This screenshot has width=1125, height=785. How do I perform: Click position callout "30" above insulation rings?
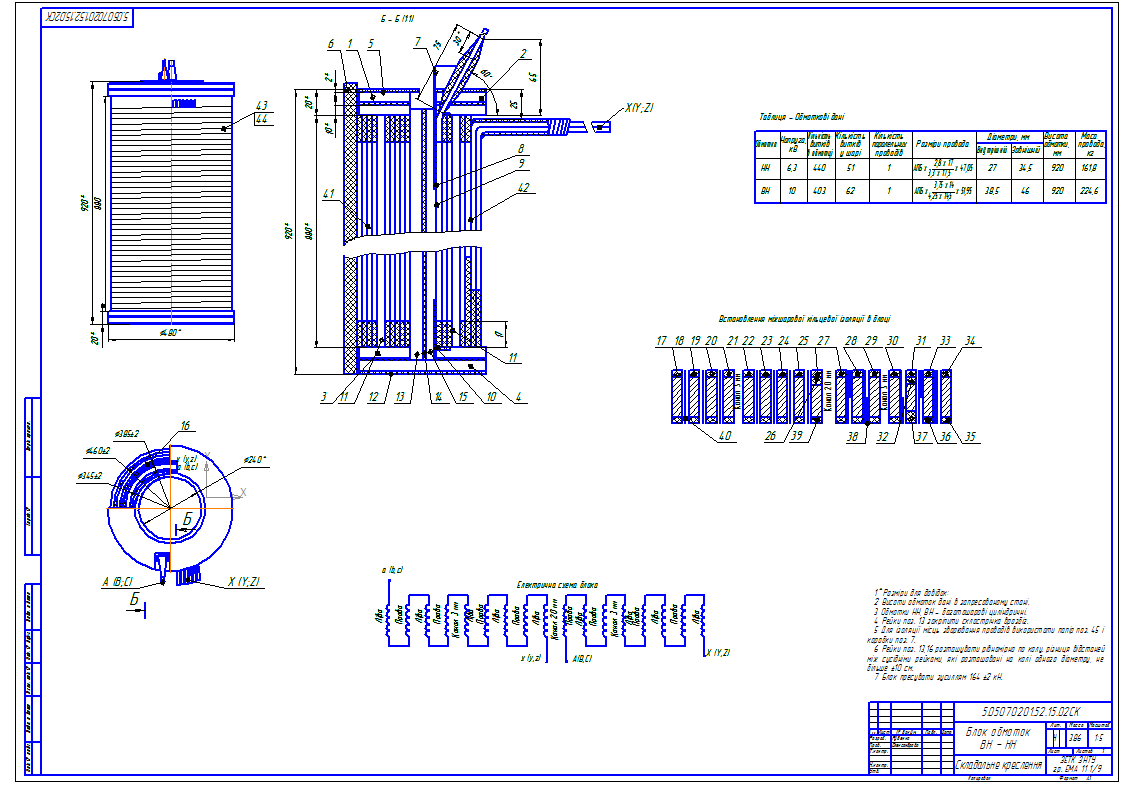893,341
